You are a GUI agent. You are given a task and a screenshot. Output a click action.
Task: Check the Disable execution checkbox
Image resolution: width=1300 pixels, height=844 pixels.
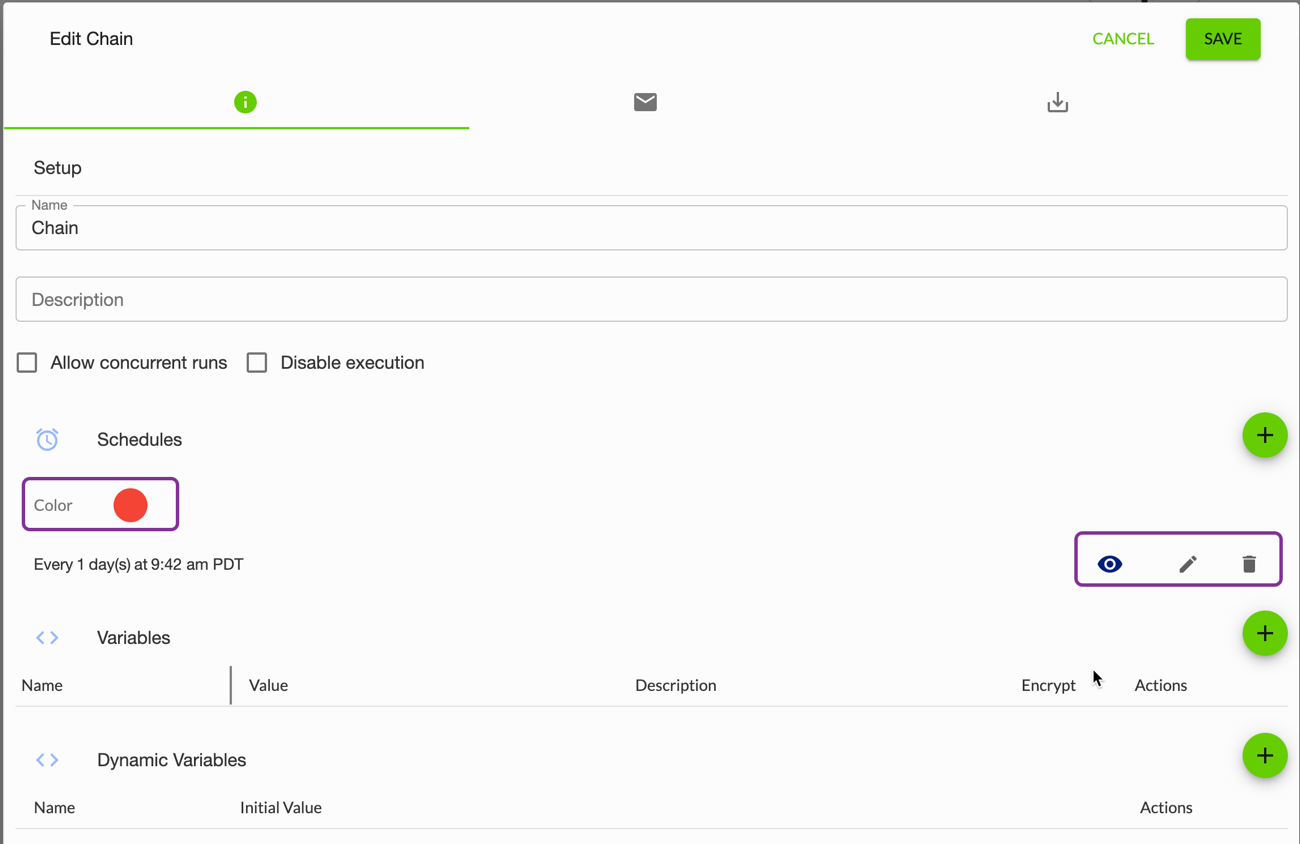tap(257, 362)
